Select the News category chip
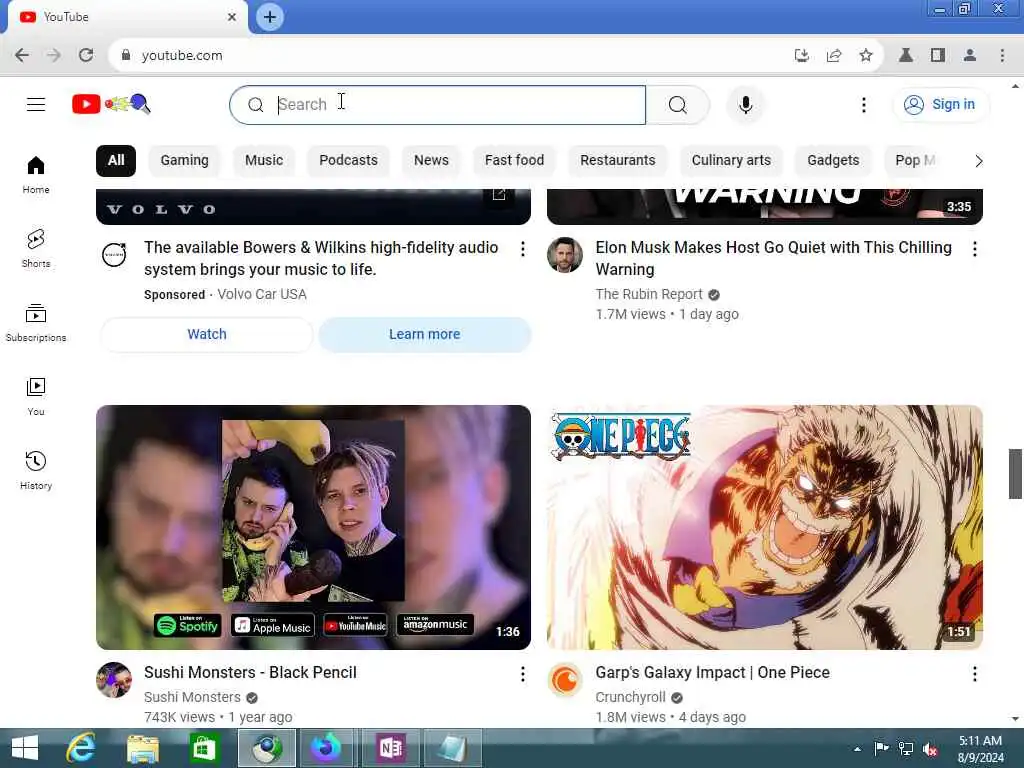Image resolution: width=1024 pixels, height=768 pixels. [x=431, y=161]
